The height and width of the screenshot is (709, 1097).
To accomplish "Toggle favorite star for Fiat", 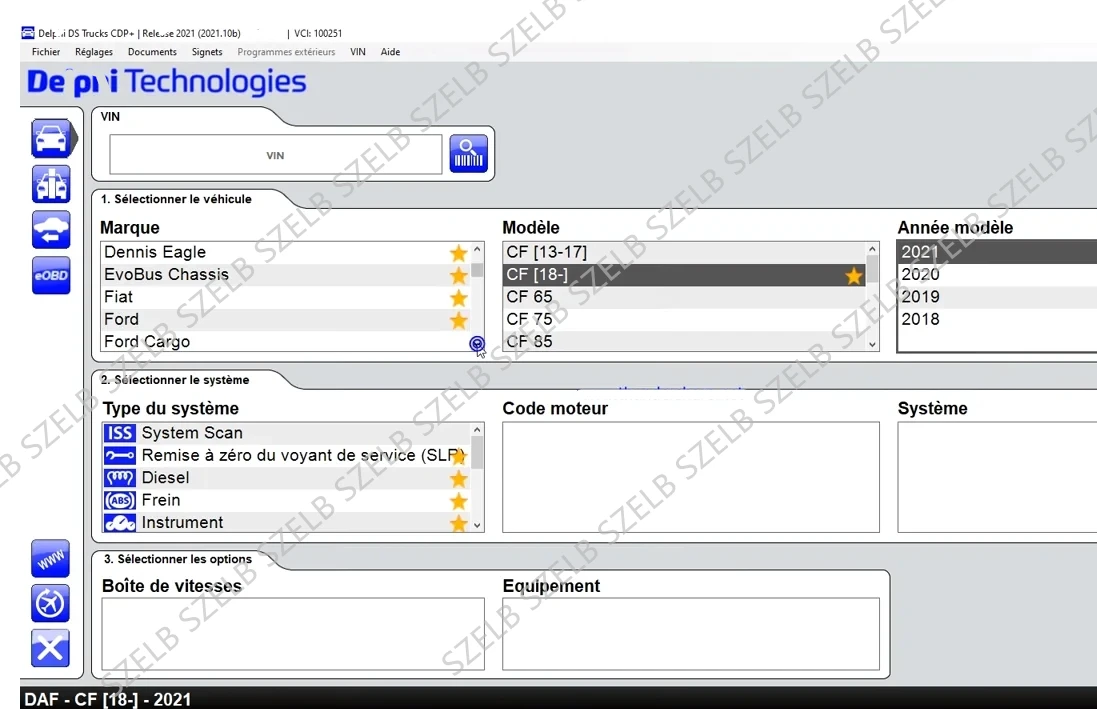I will tap(458, 297).
